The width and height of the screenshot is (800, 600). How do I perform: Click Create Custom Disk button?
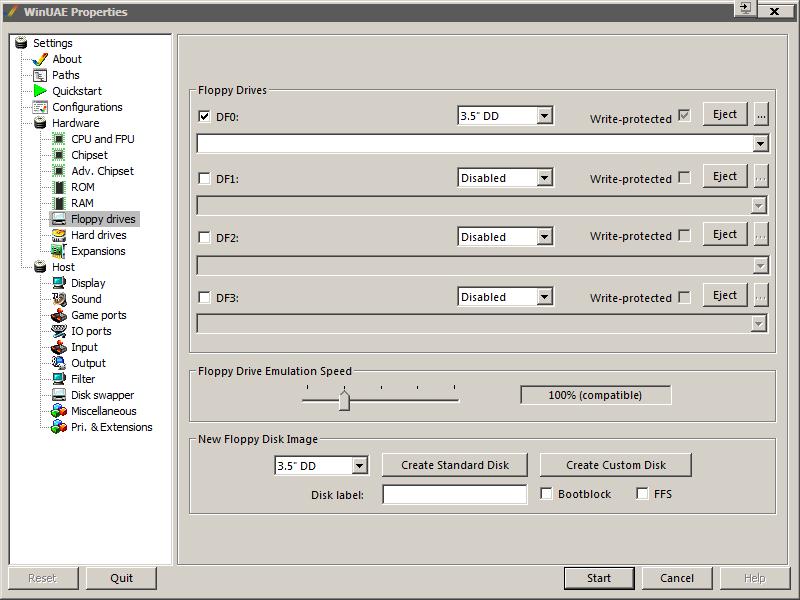[x=616, y=465]
